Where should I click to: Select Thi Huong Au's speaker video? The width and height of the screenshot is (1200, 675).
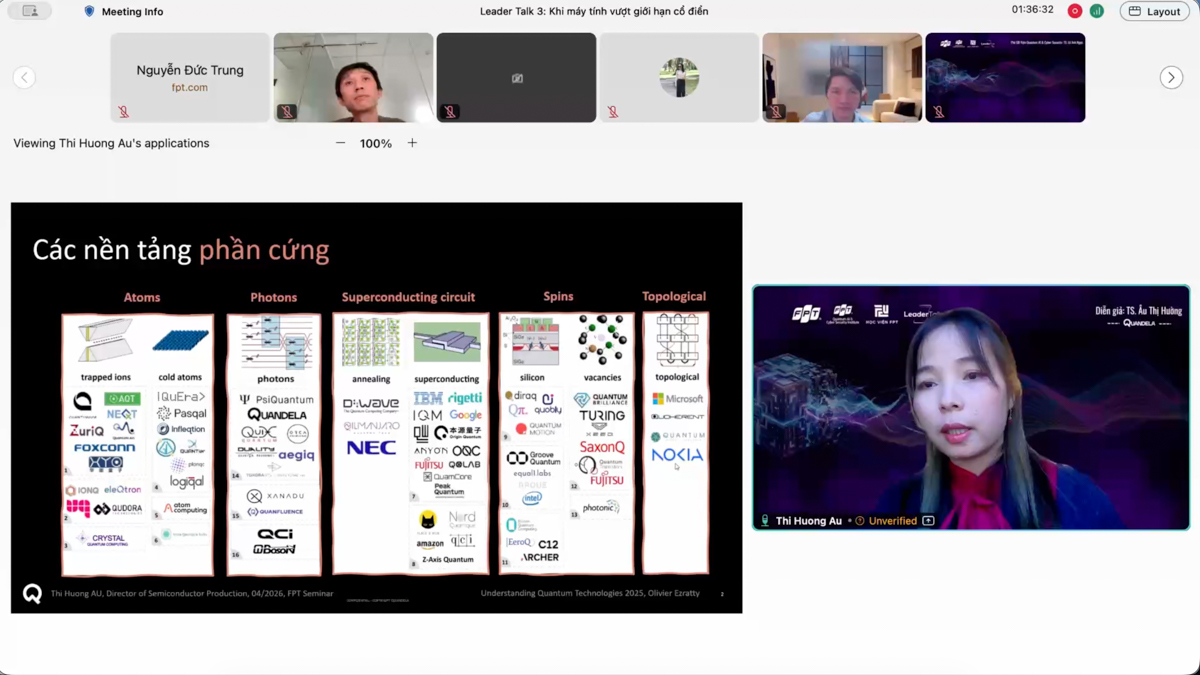970,407
